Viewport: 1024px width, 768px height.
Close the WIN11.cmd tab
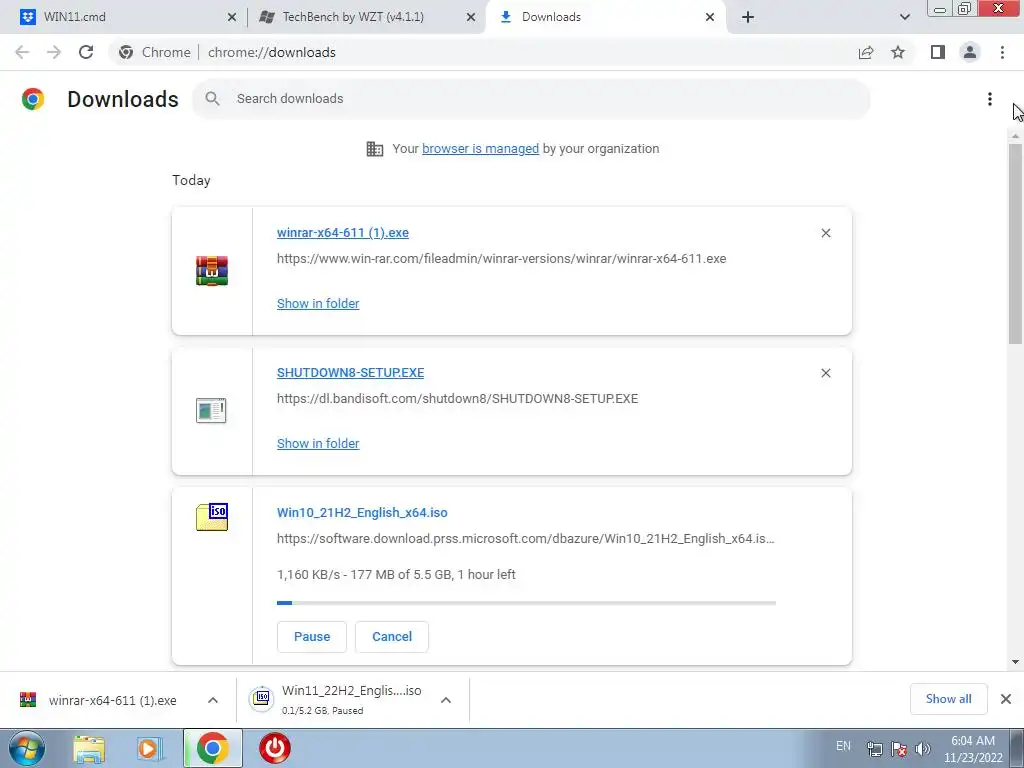[x=232, y=17]
